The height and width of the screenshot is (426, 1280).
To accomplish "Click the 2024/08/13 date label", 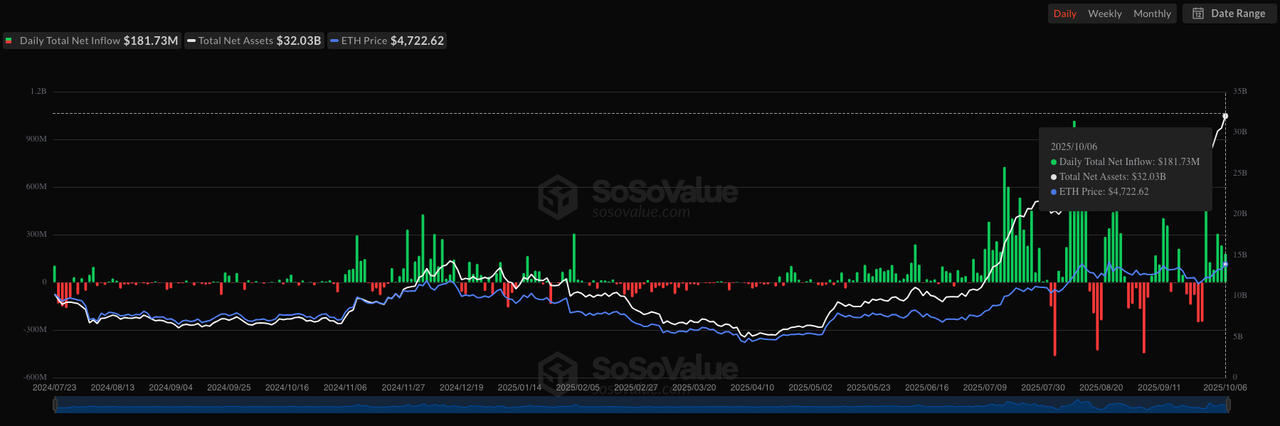I will pyautogui.click(x=112, y=386).
